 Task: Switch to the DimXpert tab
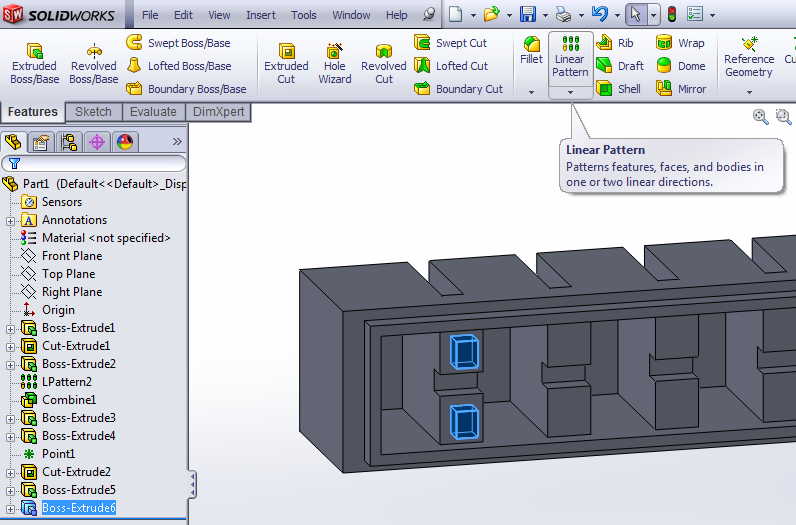point(218,112)
